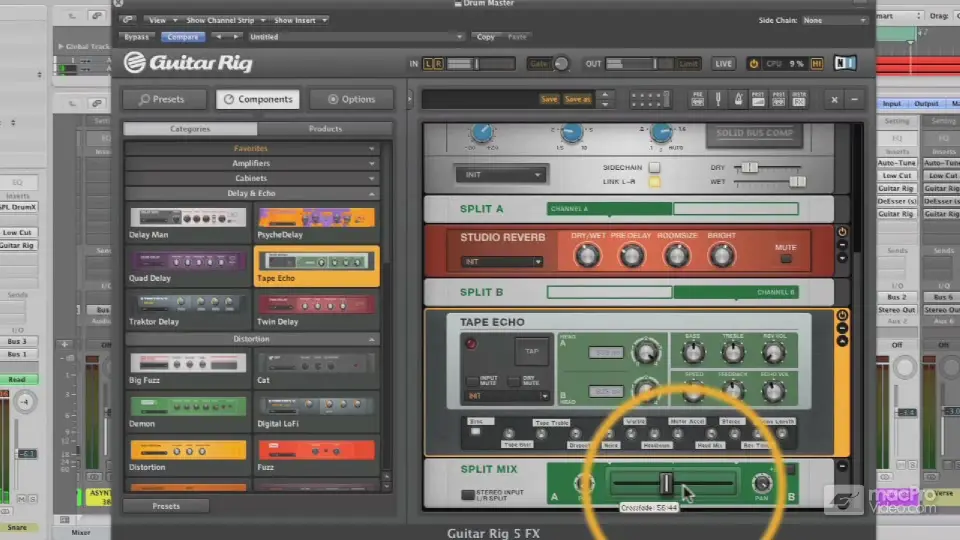Toggle the Studio Reverb MUTE button
960x540 pixels.
pos(786,259)
